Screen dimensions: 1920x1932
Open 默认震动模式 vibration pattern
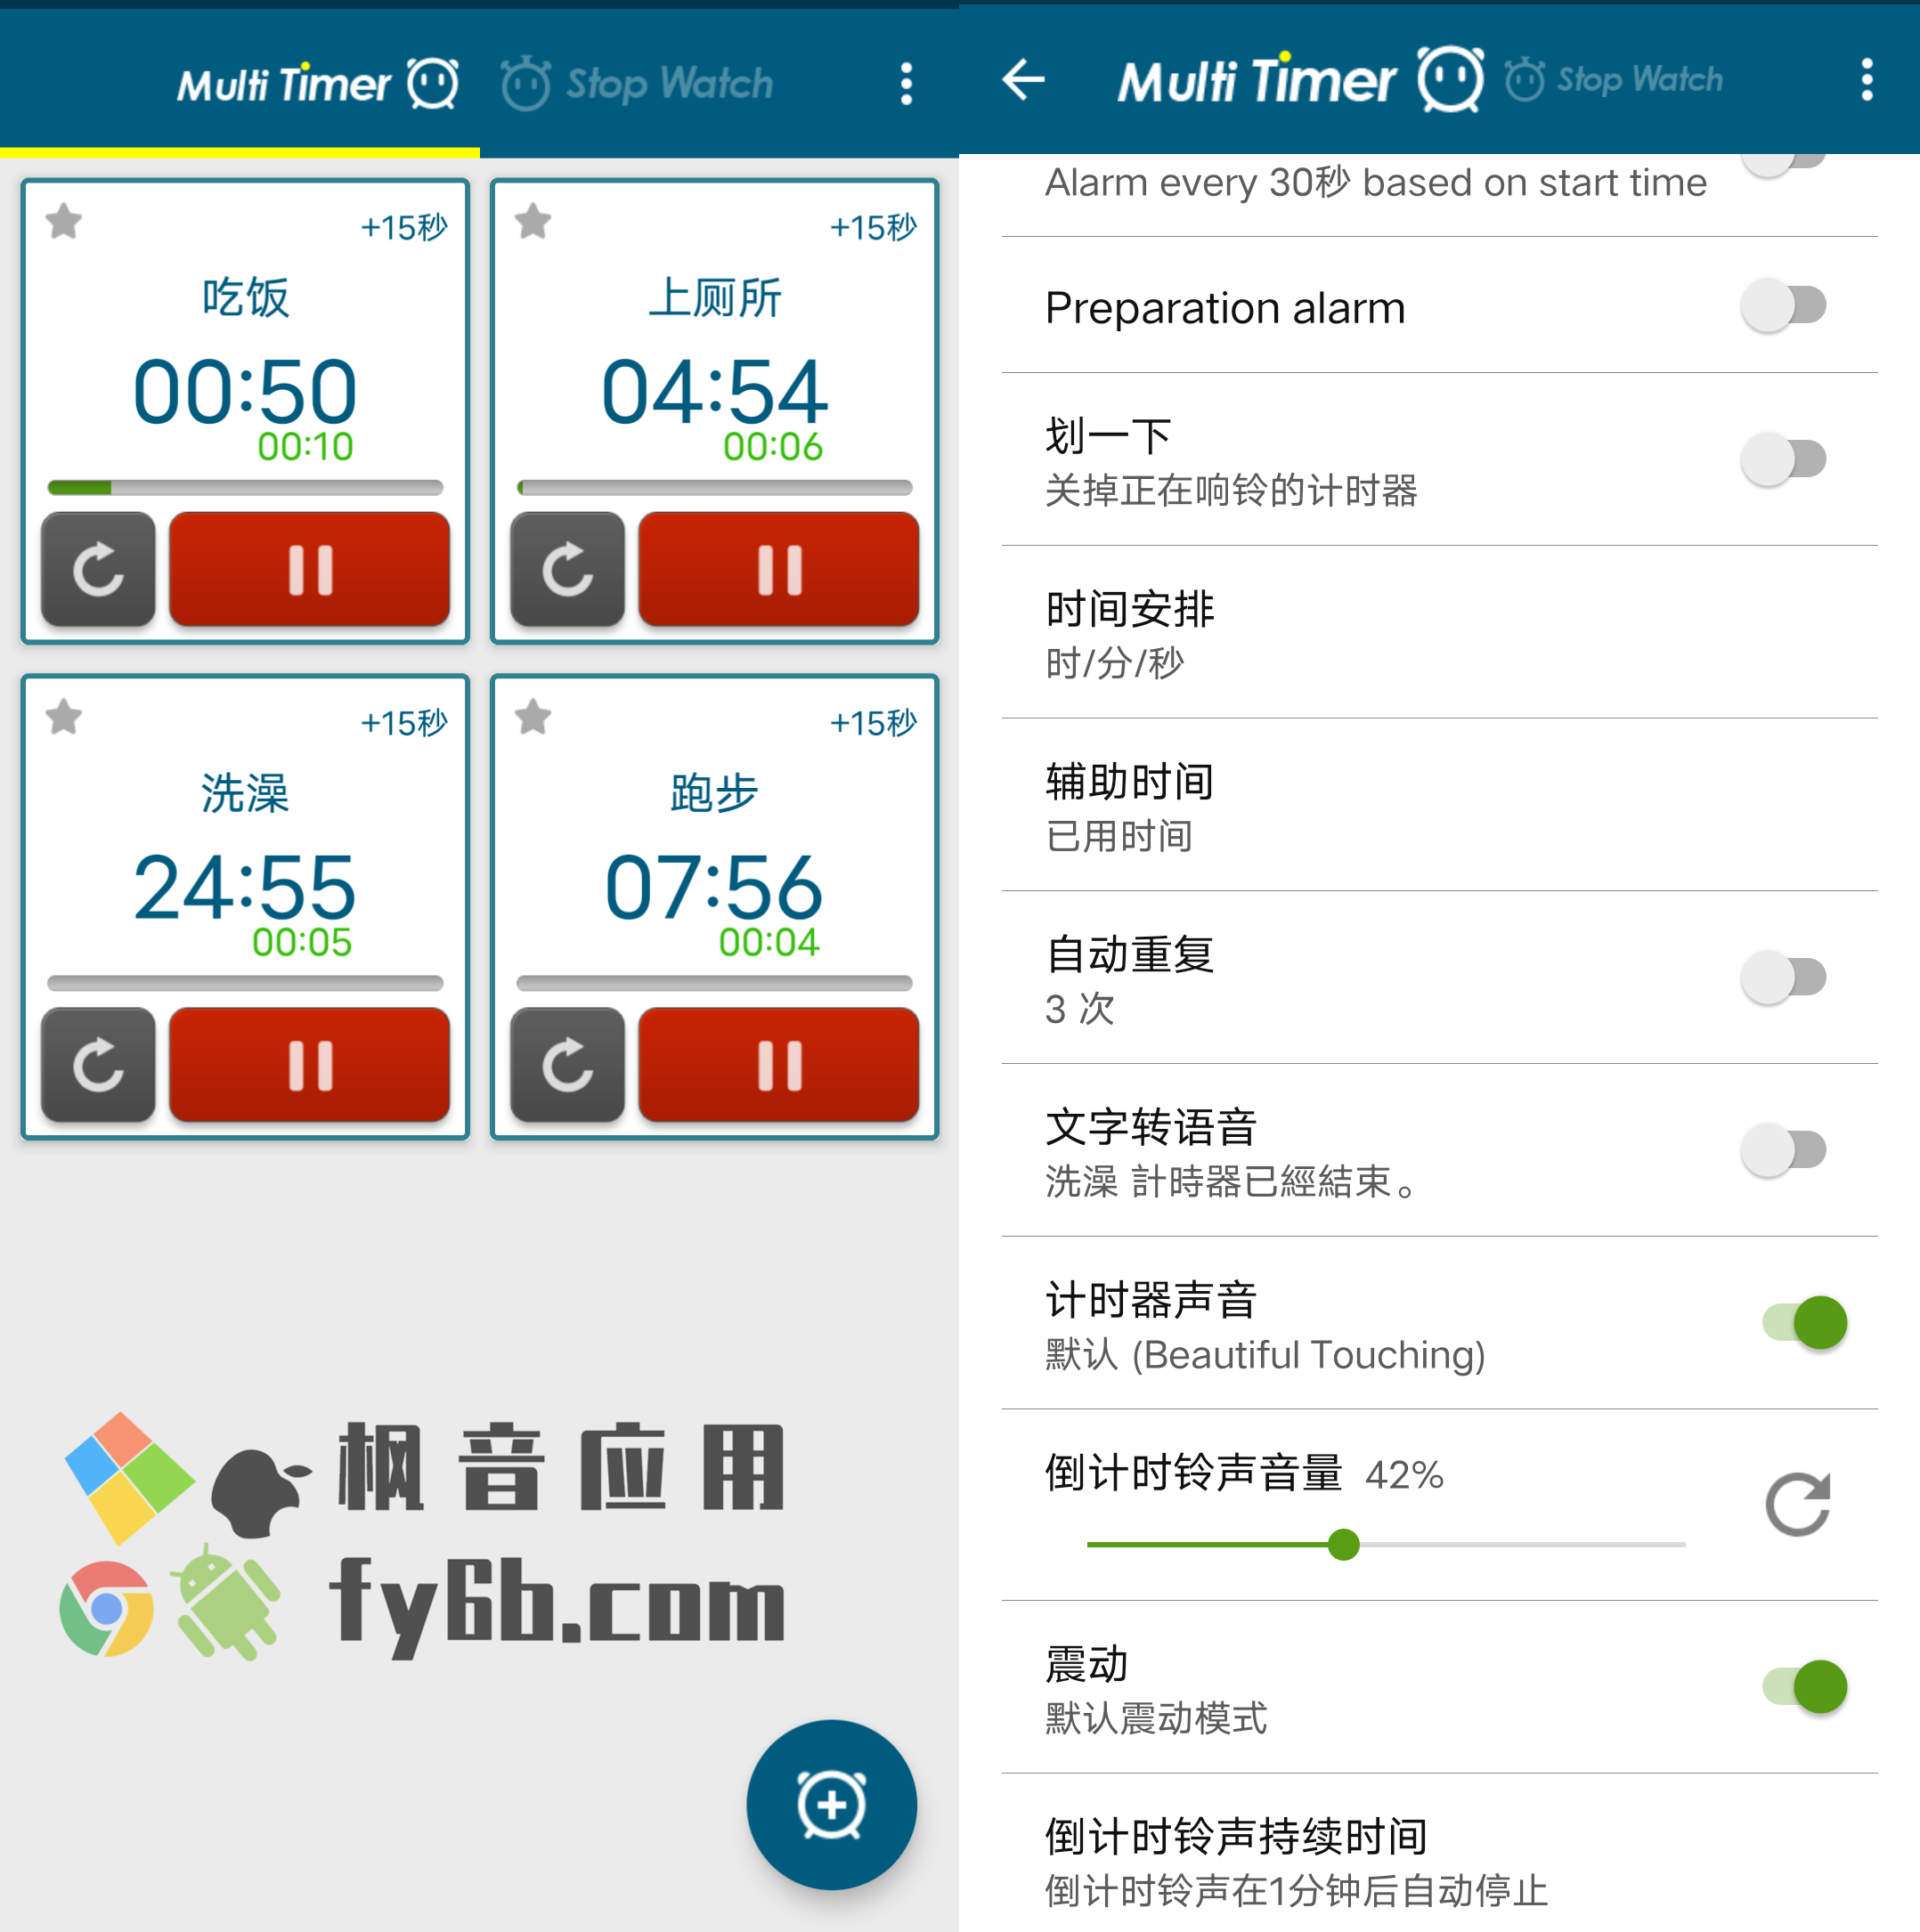[1156, 1718]
